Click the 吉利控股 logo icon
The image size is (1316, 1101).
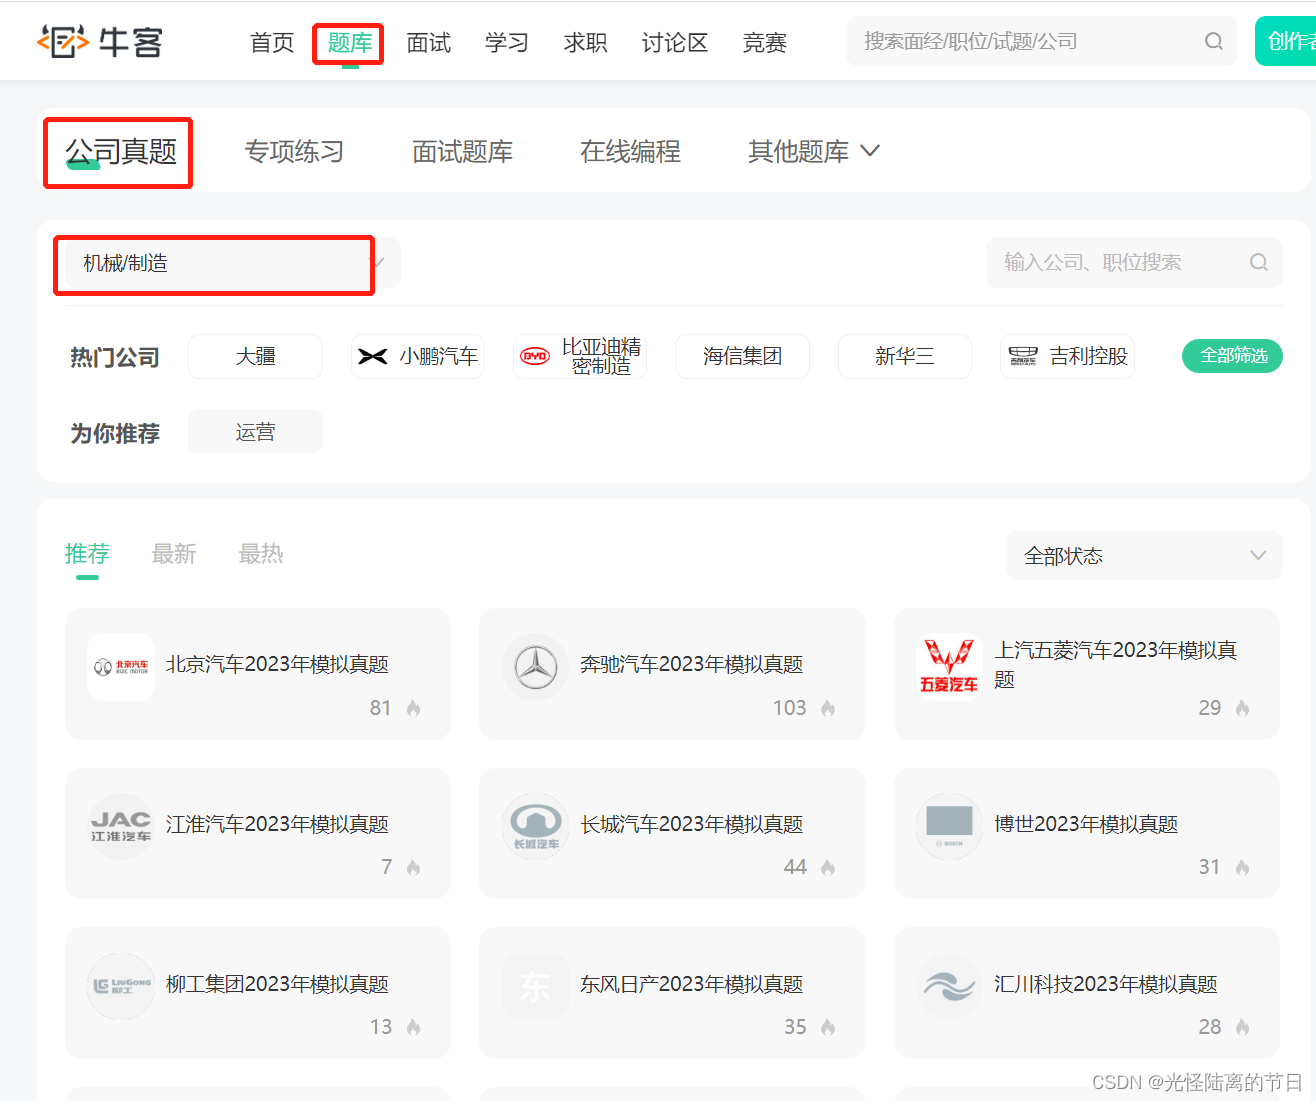(1023, 356)
